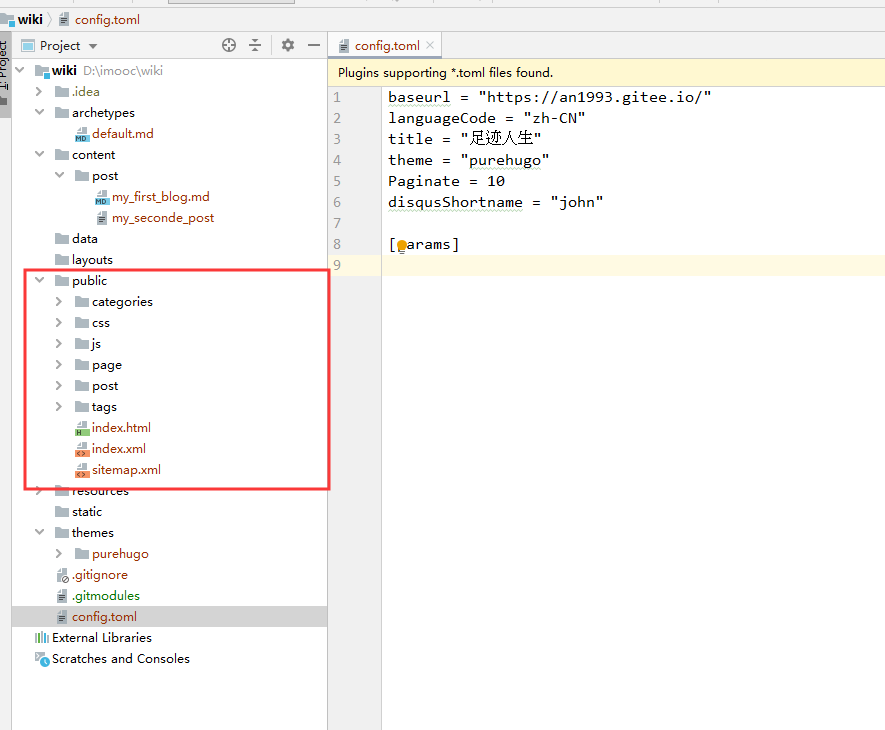Open Project panel settings gear
Image resolution: width=885 pixels, height=730 pixels.
point(288,45)
